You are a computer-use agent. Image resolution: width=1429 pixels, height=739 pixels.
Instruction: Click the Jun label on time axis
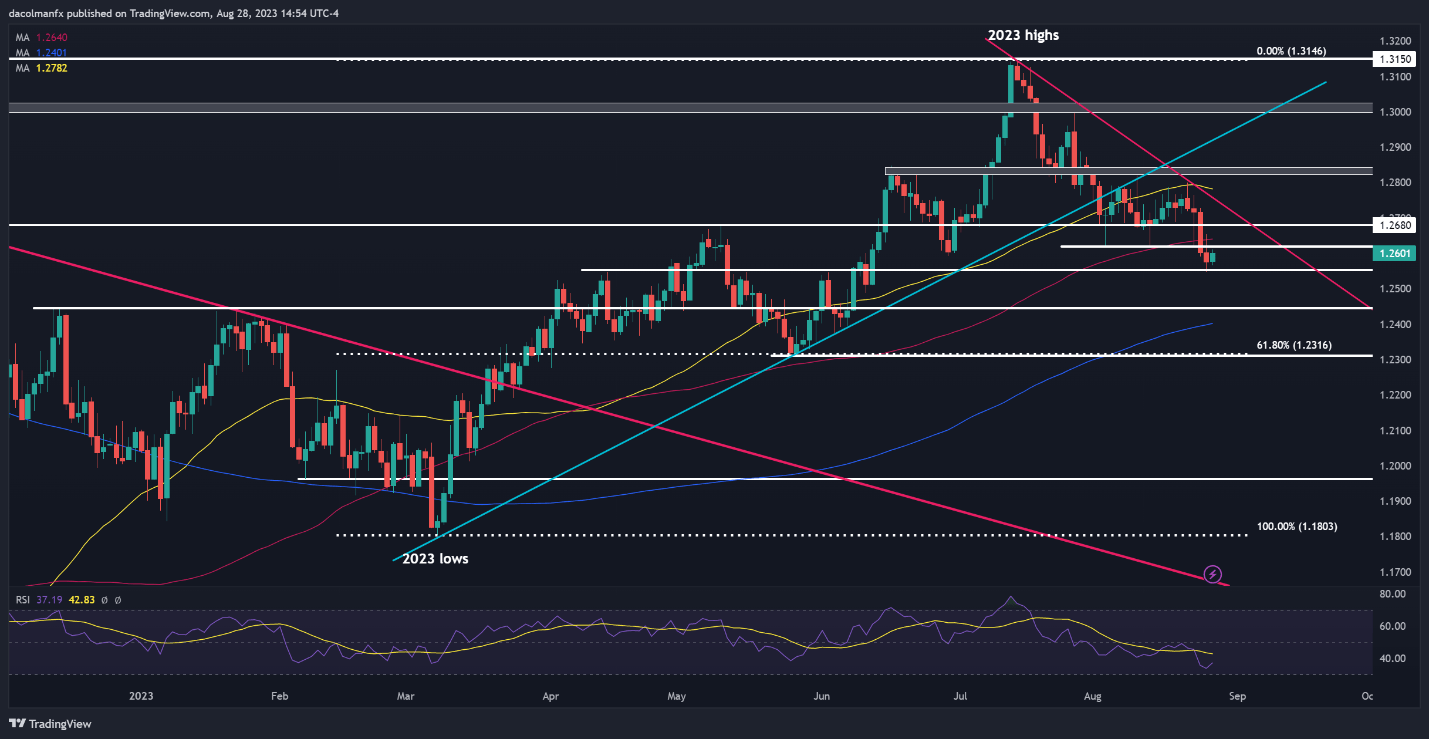822,696
